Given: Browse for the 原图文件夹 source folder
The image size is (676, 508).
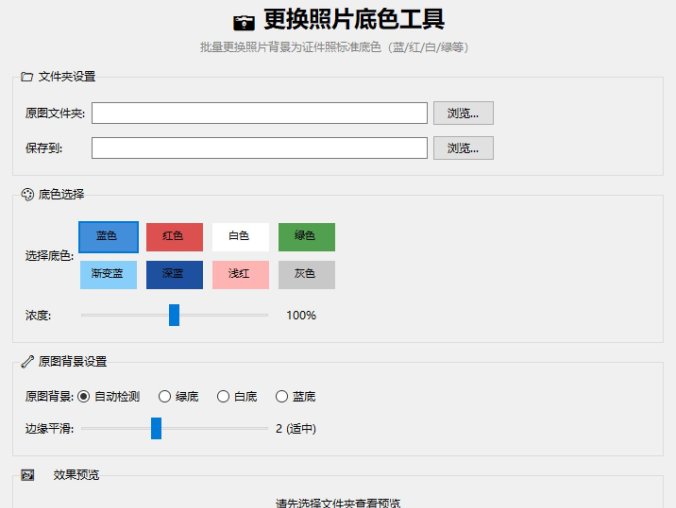Looking at the screenshot, I should pos(463,113).
